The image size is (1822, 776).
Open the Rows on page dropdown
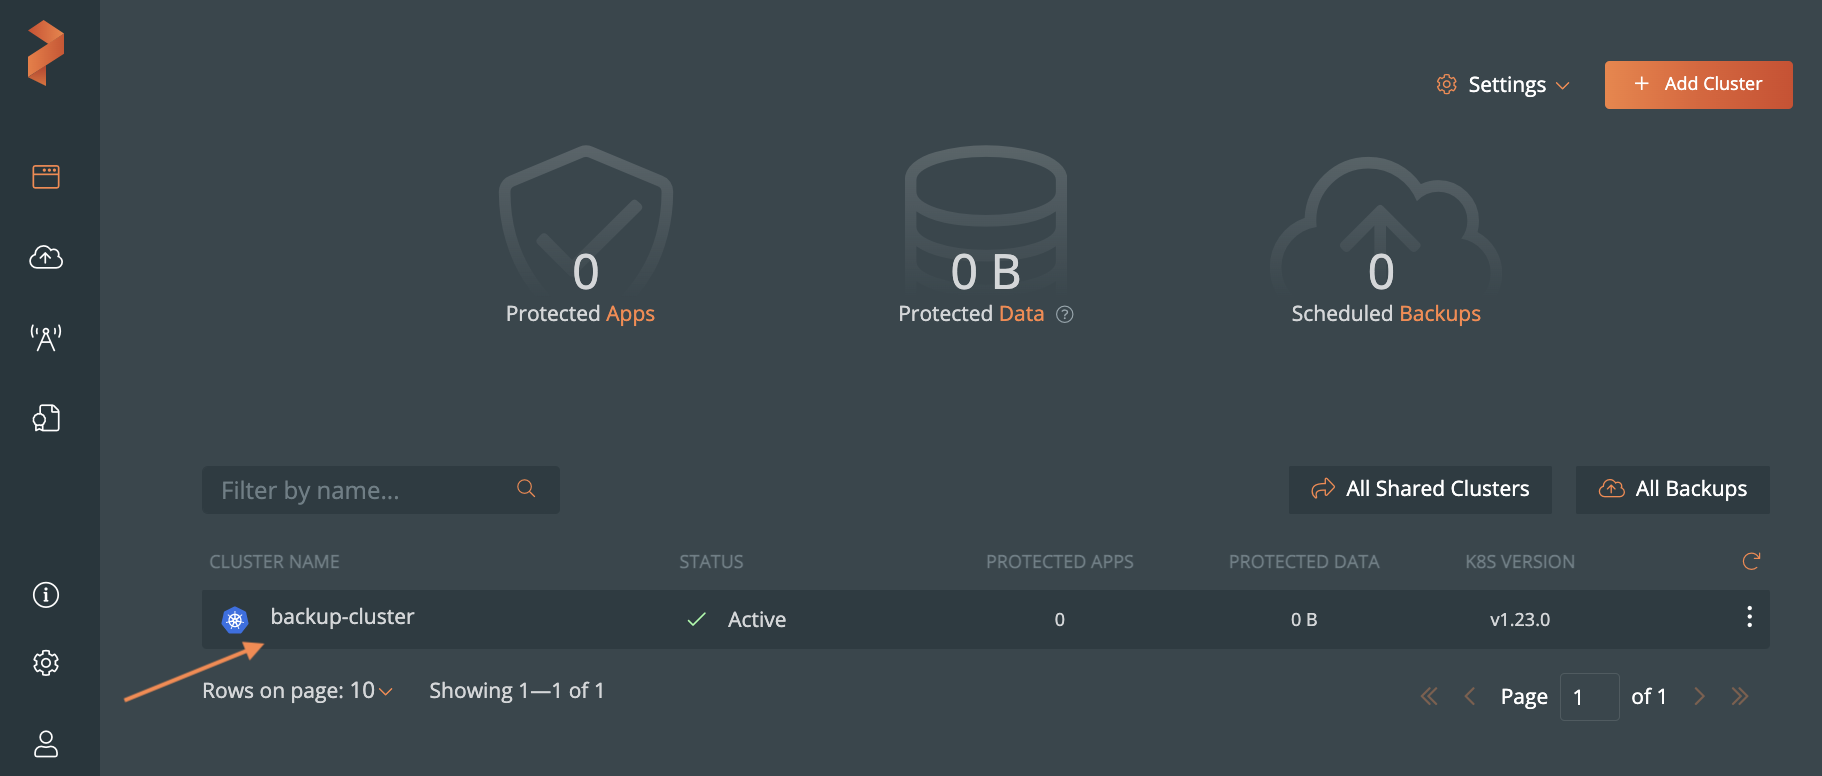[297, 691]
